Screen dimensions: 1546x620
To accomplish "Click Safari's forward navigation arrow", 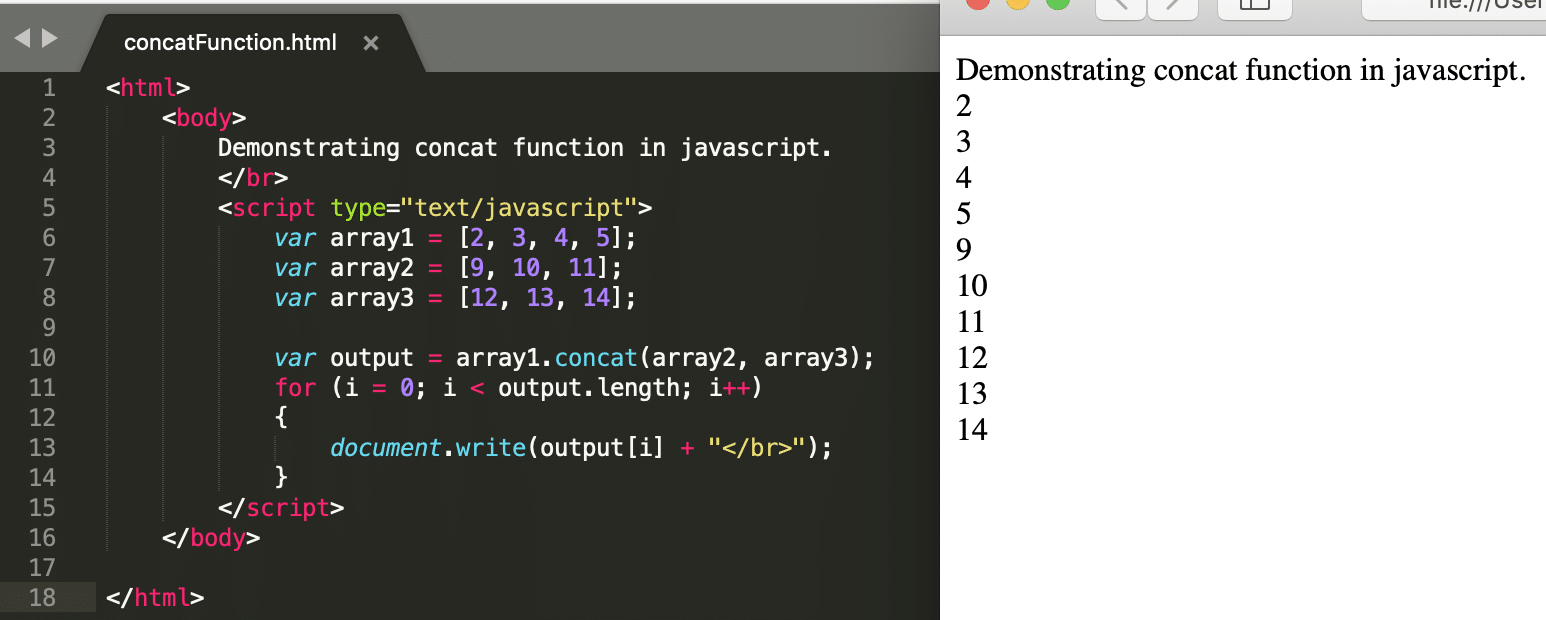I will click(1172, 8).
